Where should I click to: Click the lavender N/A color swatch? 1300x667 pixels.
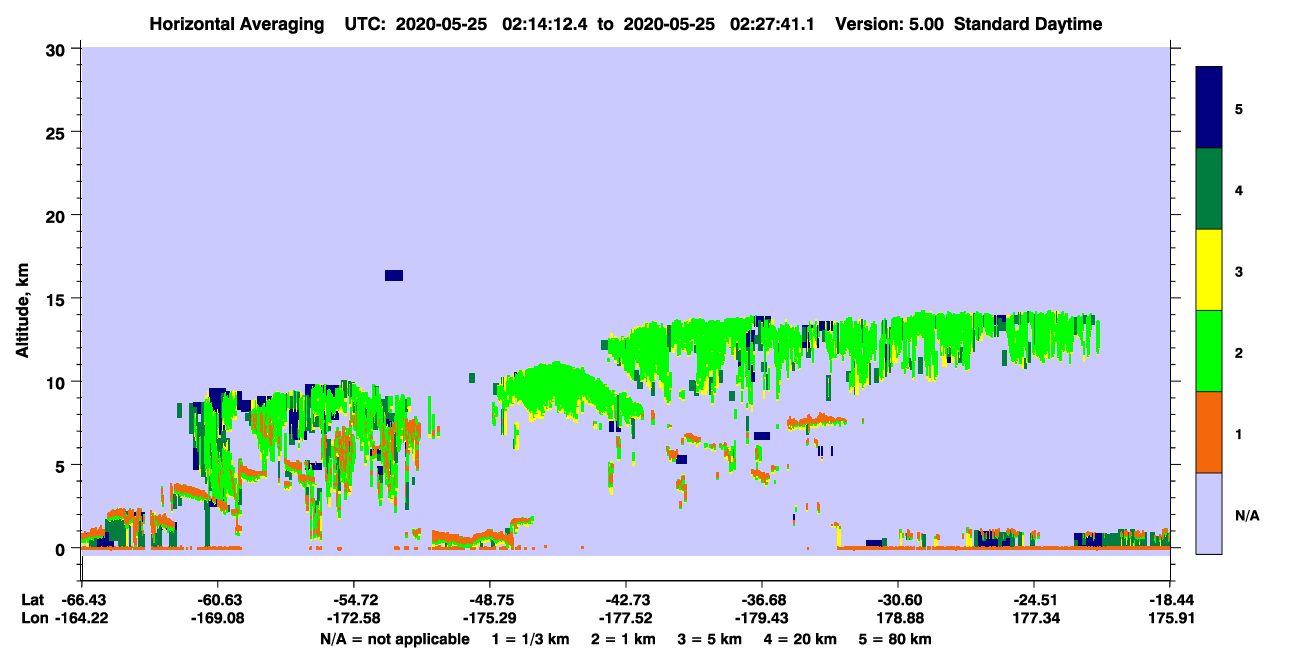(x=1209, y=513)
